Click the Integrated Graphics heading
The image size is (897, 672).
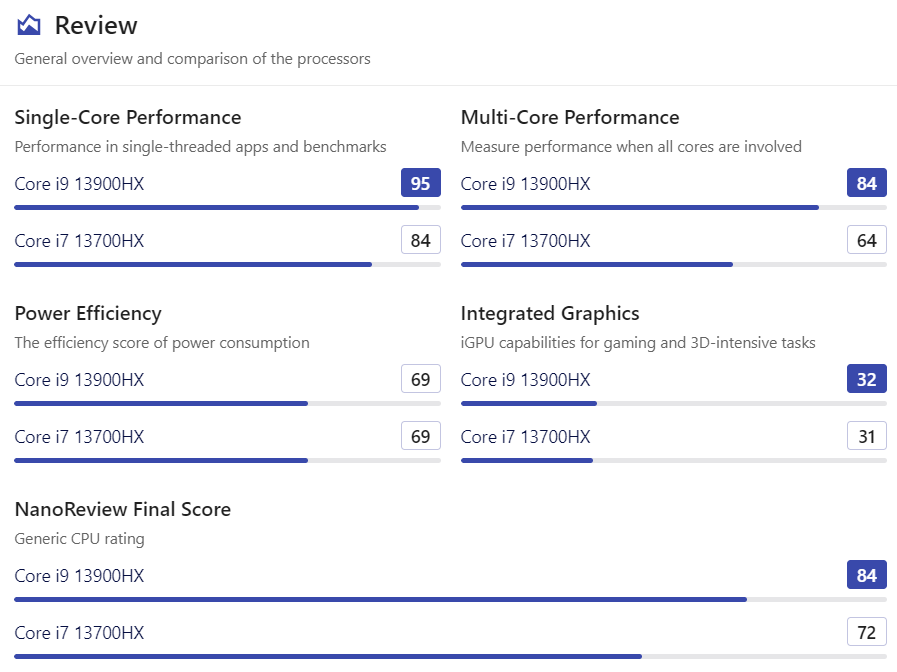(x=550, y=314)
